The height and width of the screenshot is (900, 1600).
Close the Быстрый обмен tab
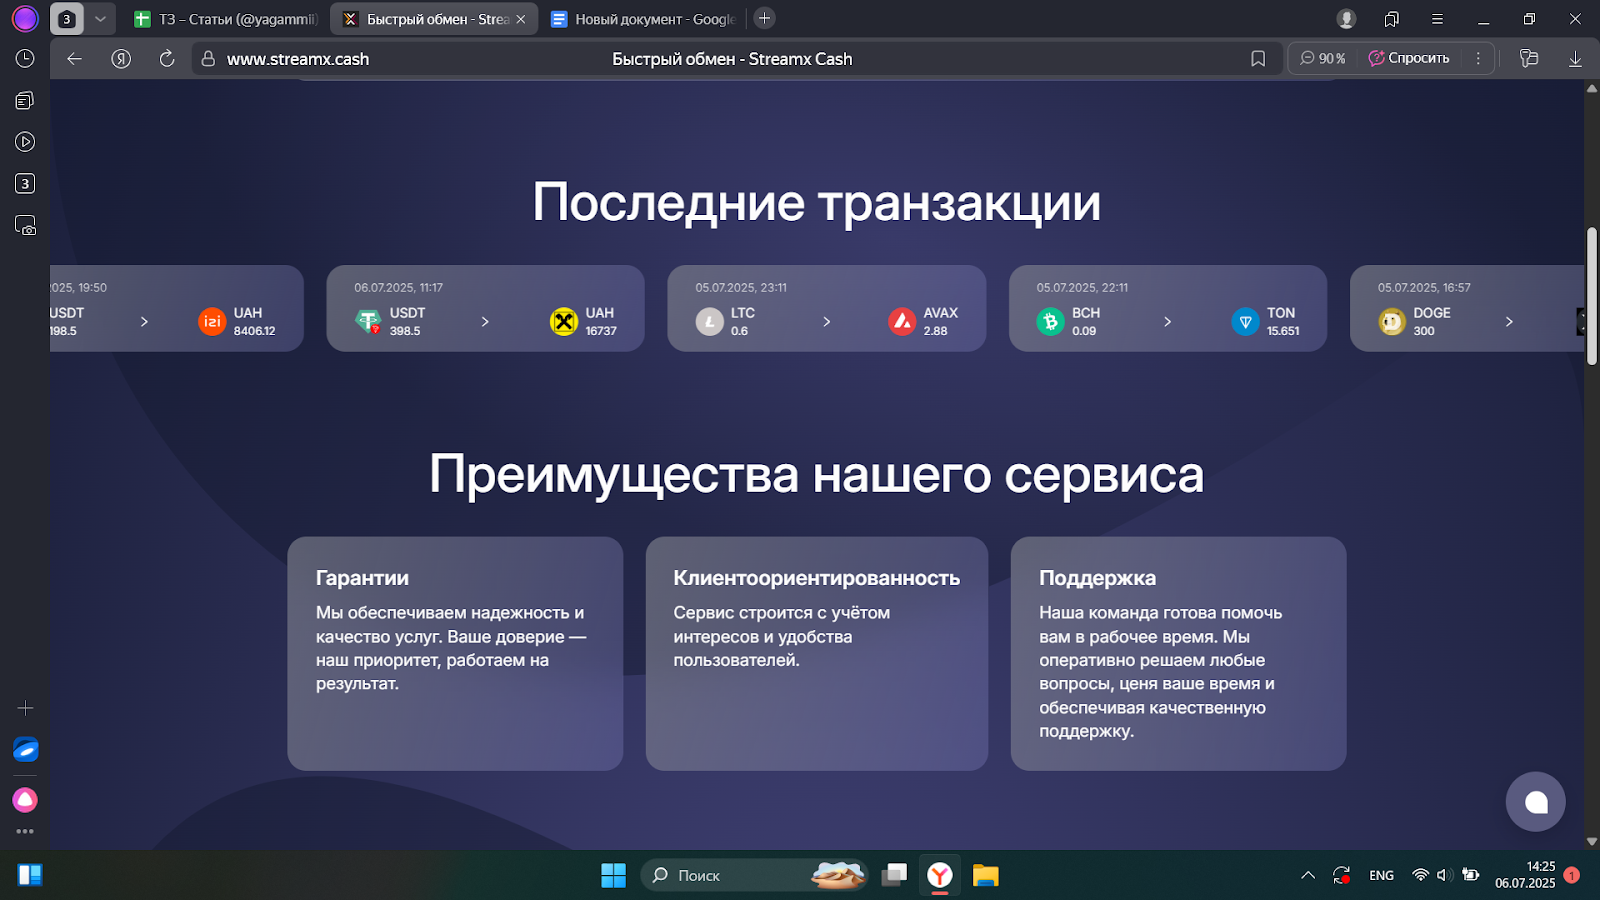[521, 19]
